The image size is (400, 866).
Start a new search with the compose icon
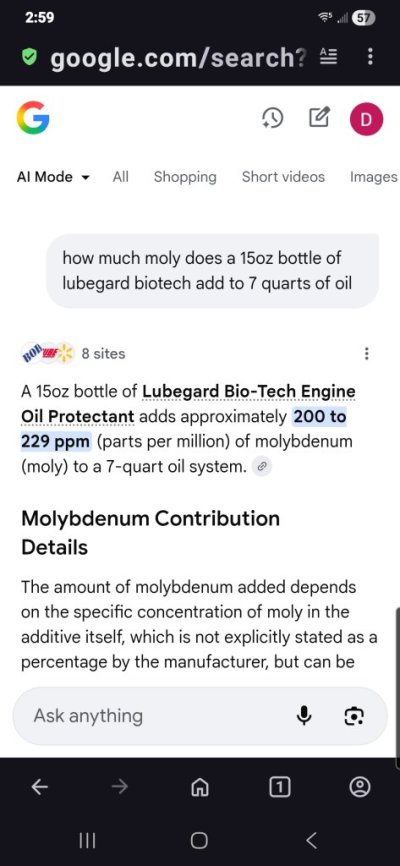point(319,117)
